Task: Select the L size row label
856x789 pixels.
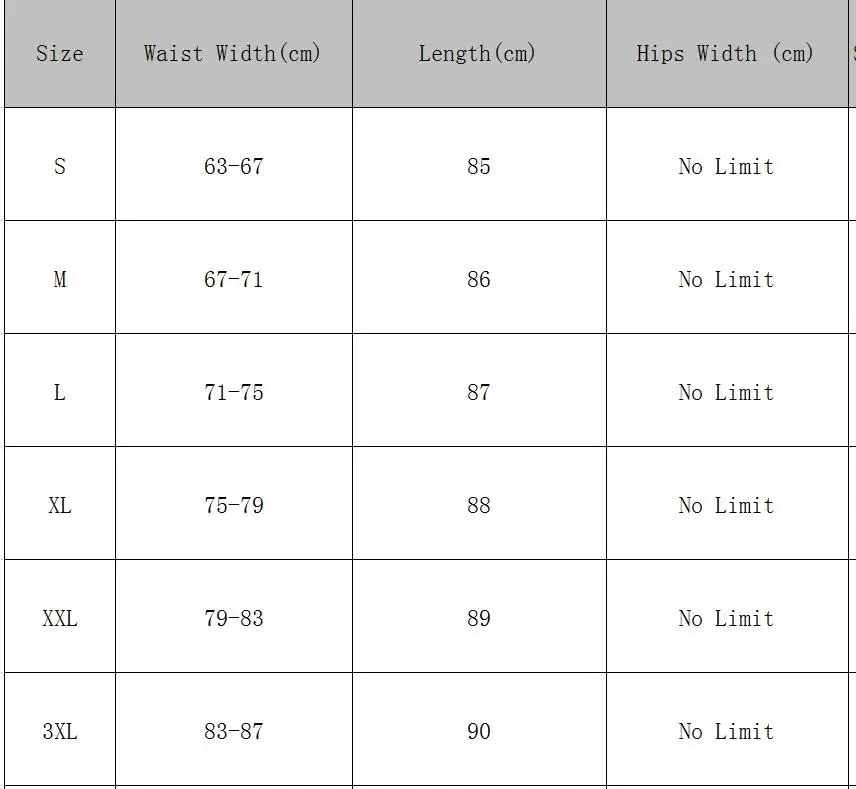Action: click(60, 392)
